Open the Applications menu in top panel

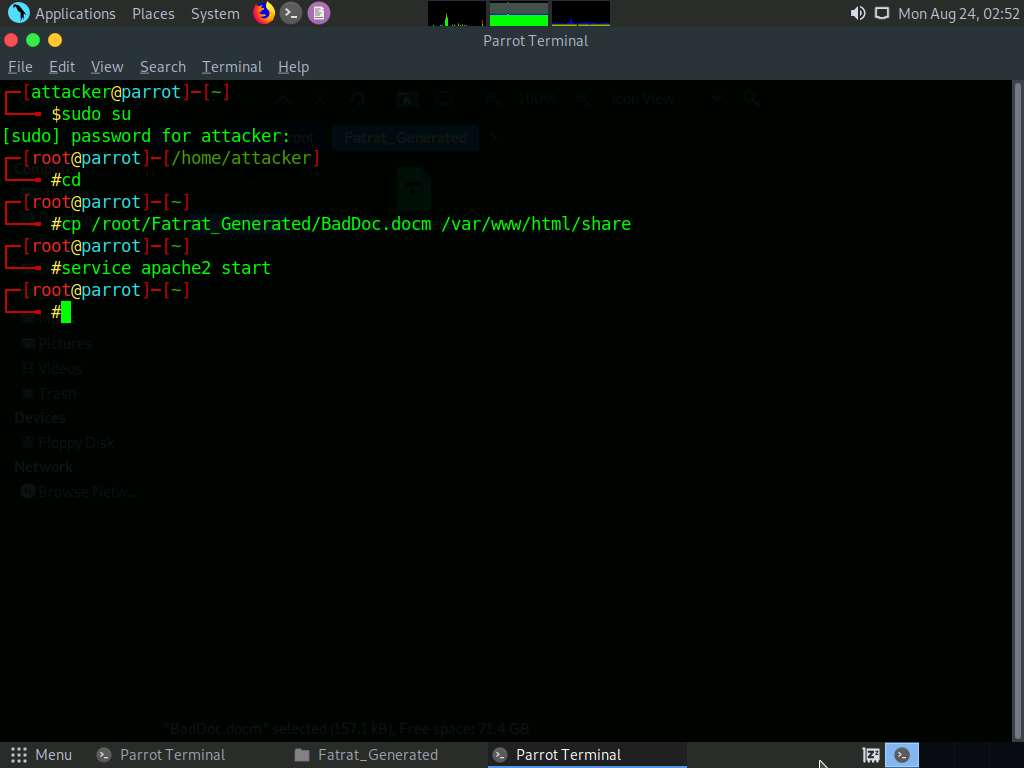click(x=75, y=13)
